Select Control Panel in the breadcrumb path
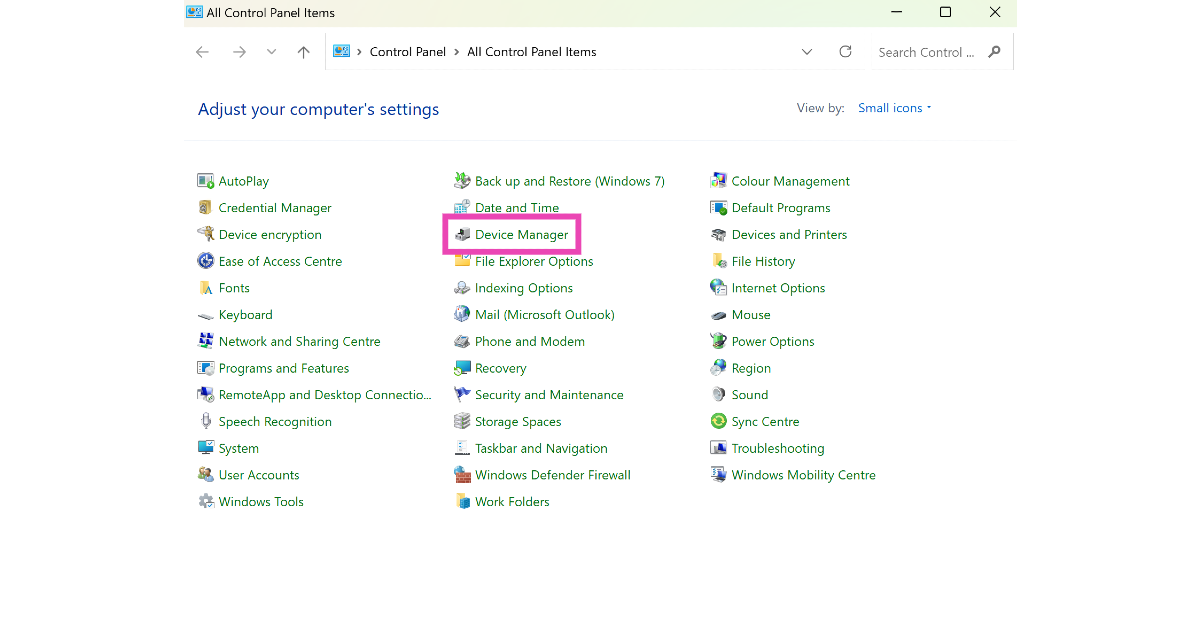The height and width of the screenshot is (628, 1200). pos(408,52)
